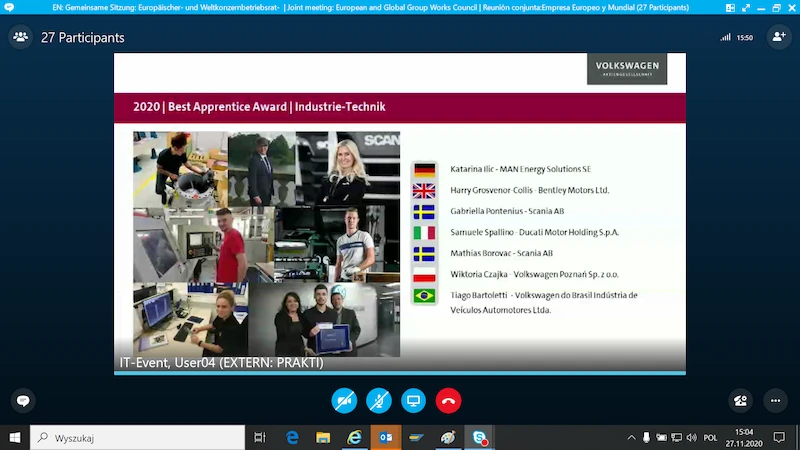The image size is (800, 450).
Task: Click the Swedish flag next to Mathias Borovac
Action: (424, 254)
